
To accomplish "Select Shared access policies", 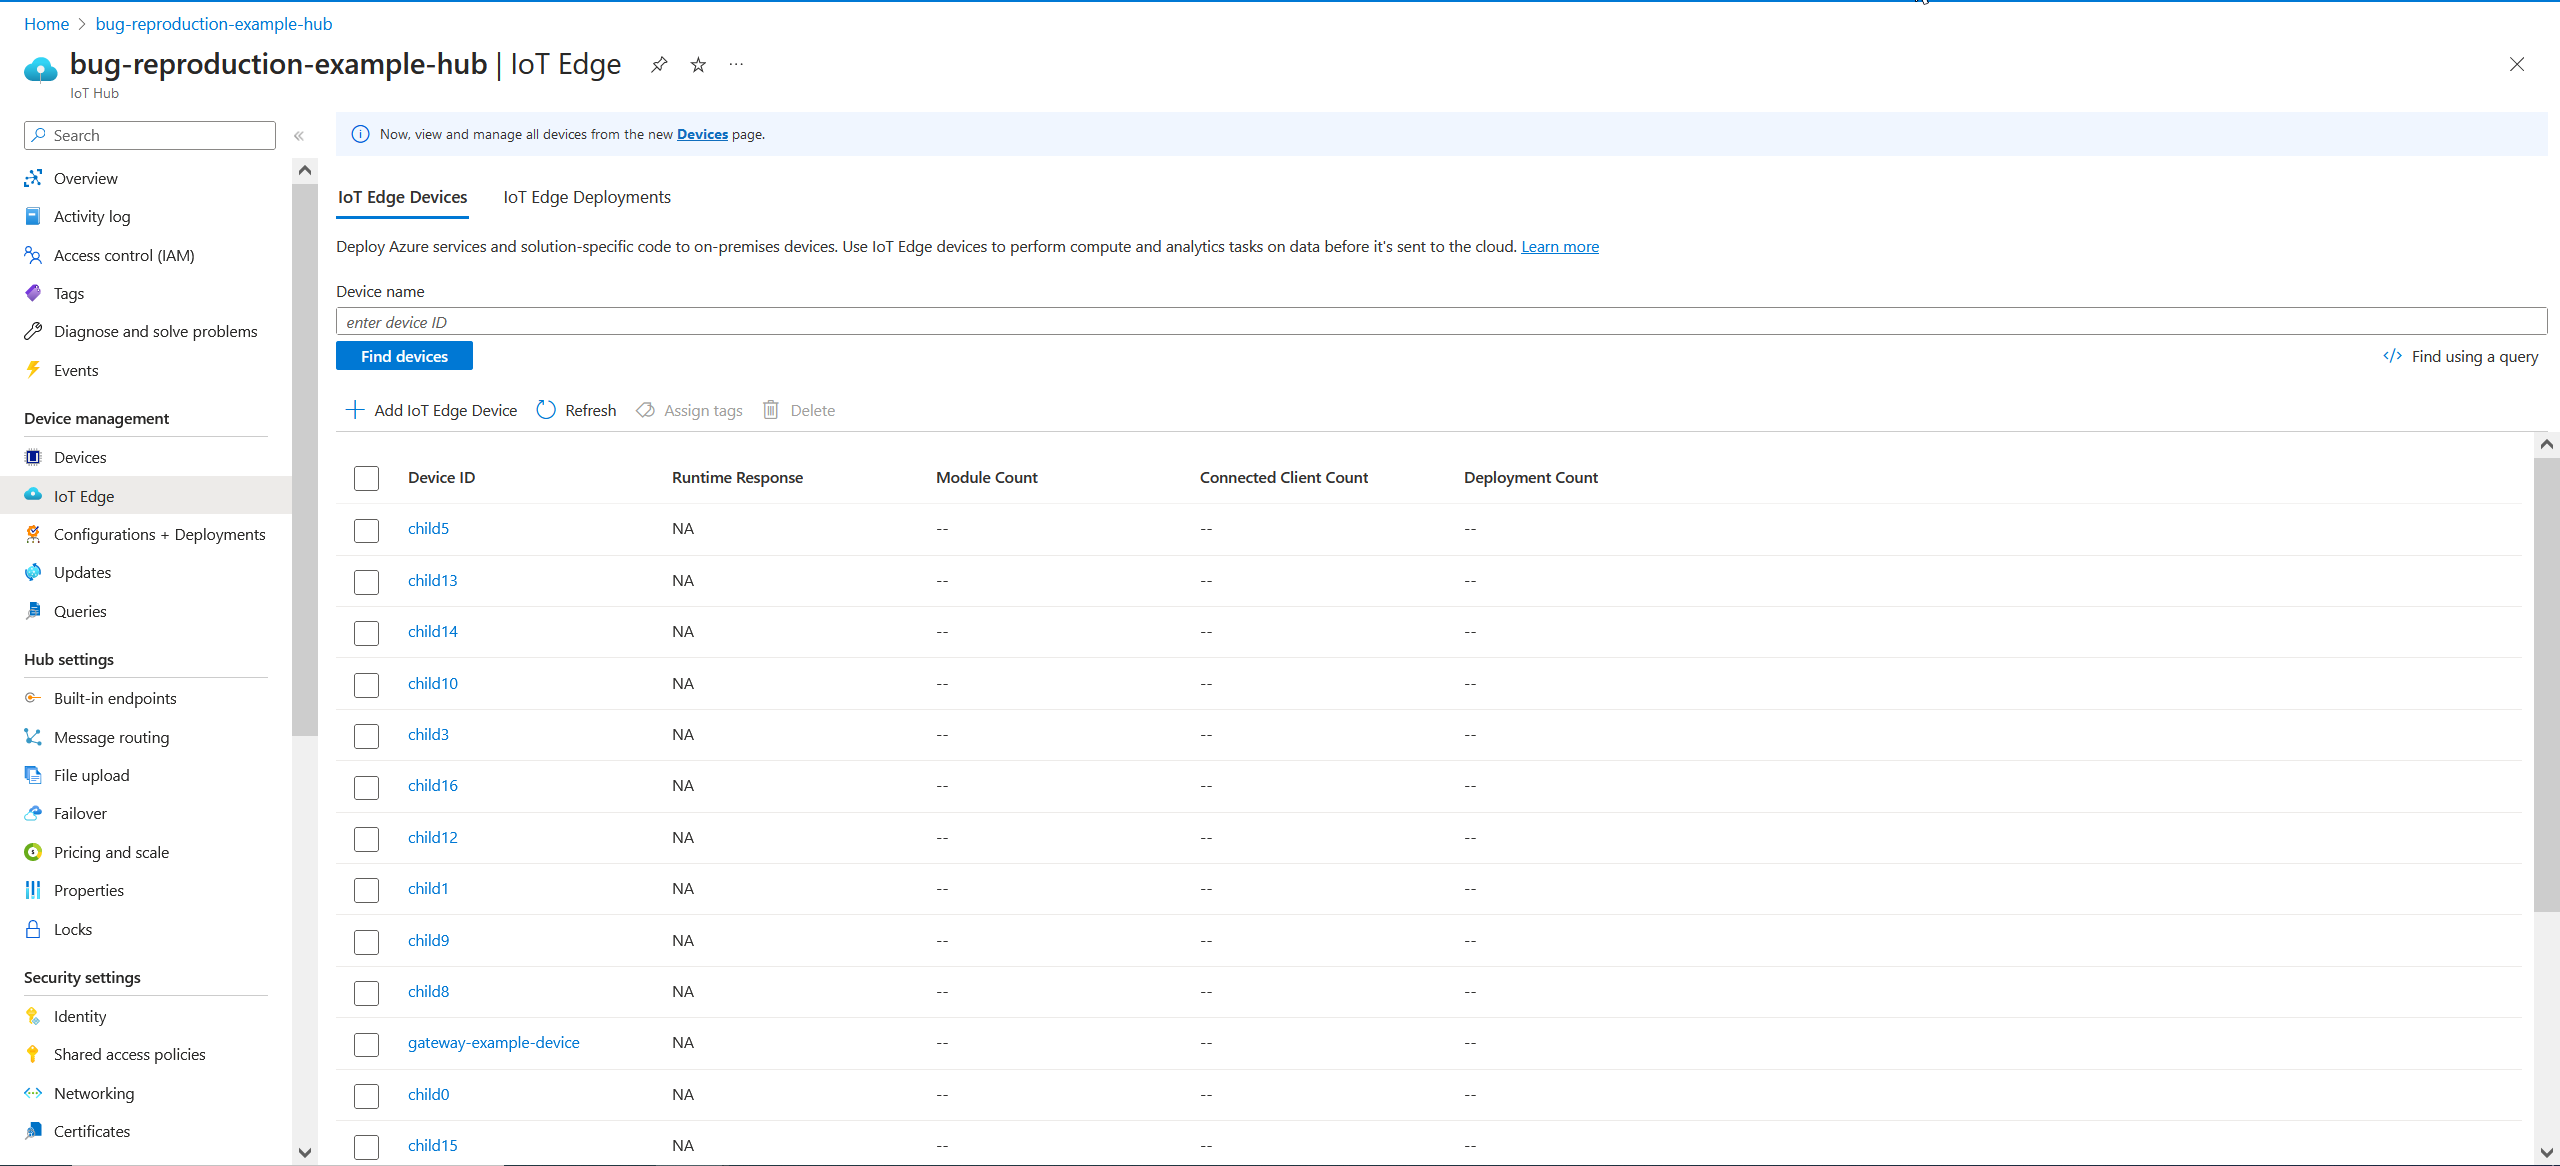I will pyautogui.click(x=128, y=1054).
